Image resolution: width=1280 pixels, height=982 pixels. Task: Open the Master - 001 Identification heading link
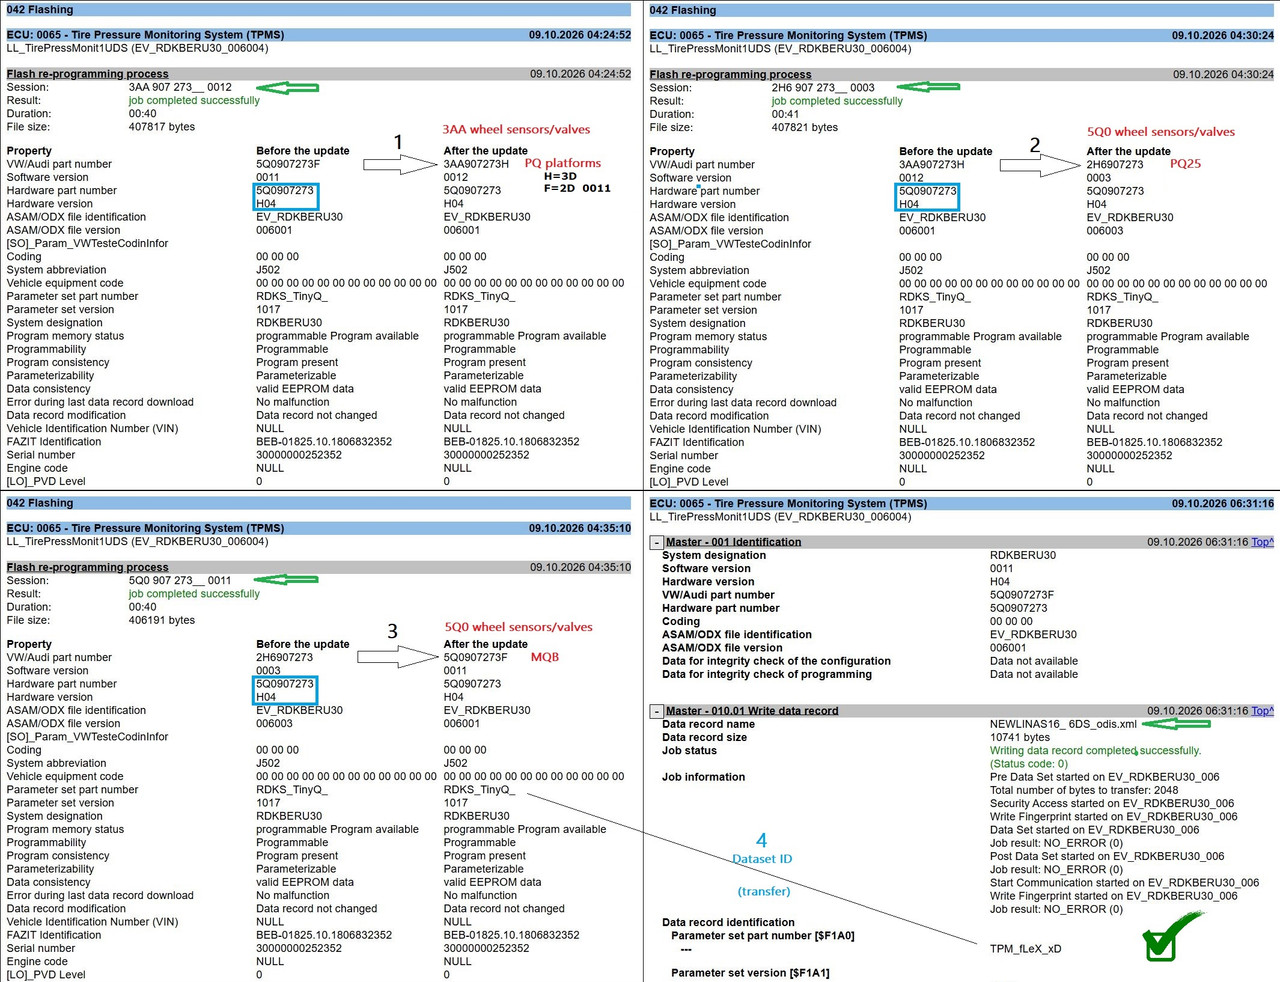click(733, 543)
